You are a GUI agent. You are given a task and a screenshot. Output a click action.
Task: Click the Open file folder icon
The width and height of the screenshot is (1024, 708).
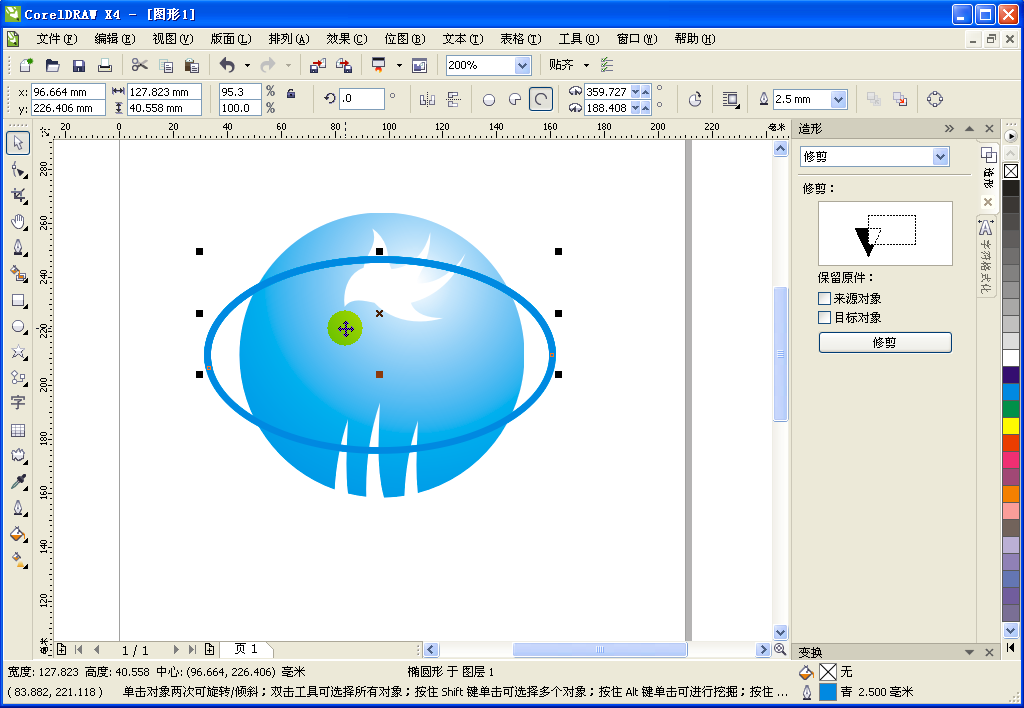pos(52,65)
